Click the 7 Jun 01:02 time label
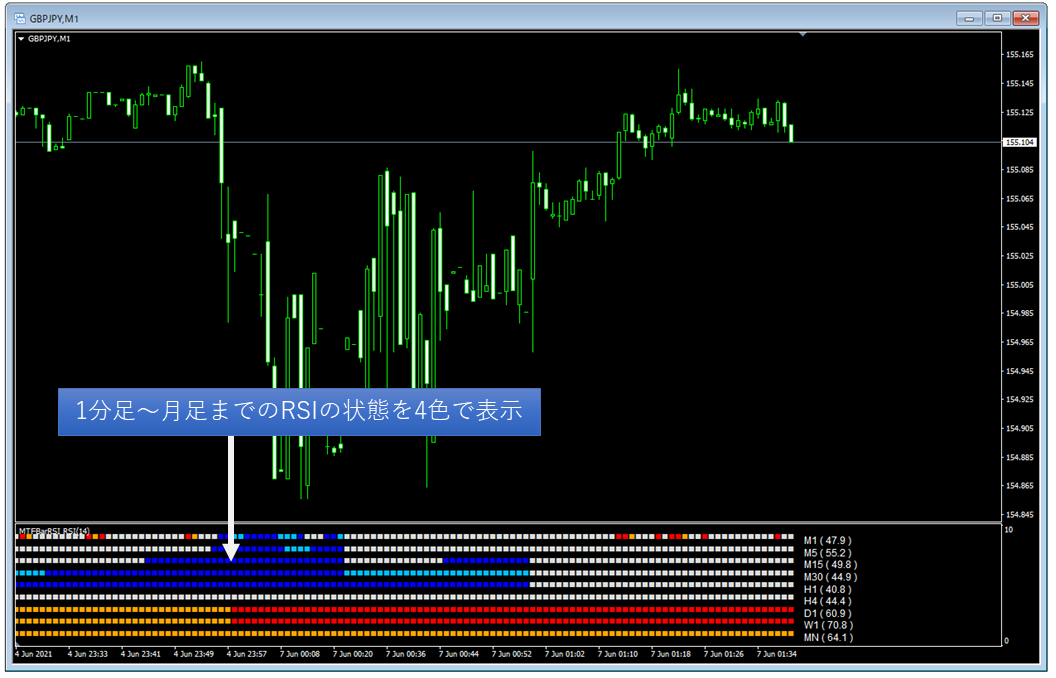1056x678 pixels. tap(565, 654)
